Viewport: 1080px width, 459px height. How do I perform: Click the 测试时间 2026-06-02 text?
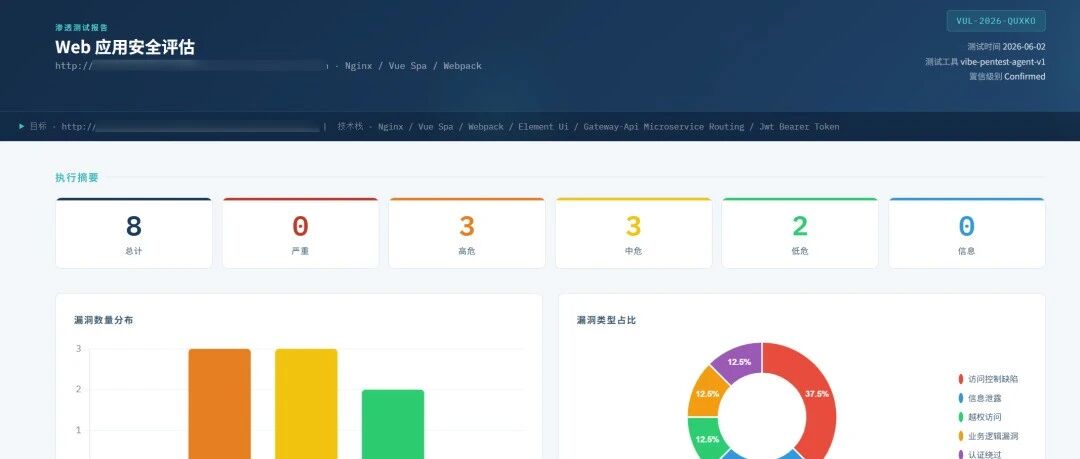1006,47
